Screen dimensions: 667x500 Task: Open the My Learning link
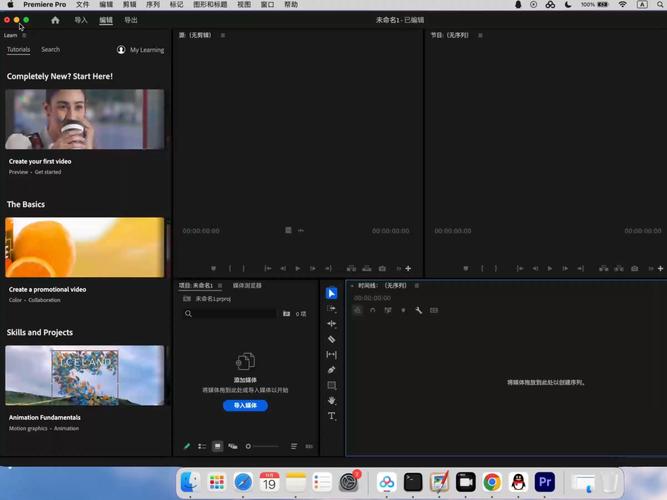(140, 50)
